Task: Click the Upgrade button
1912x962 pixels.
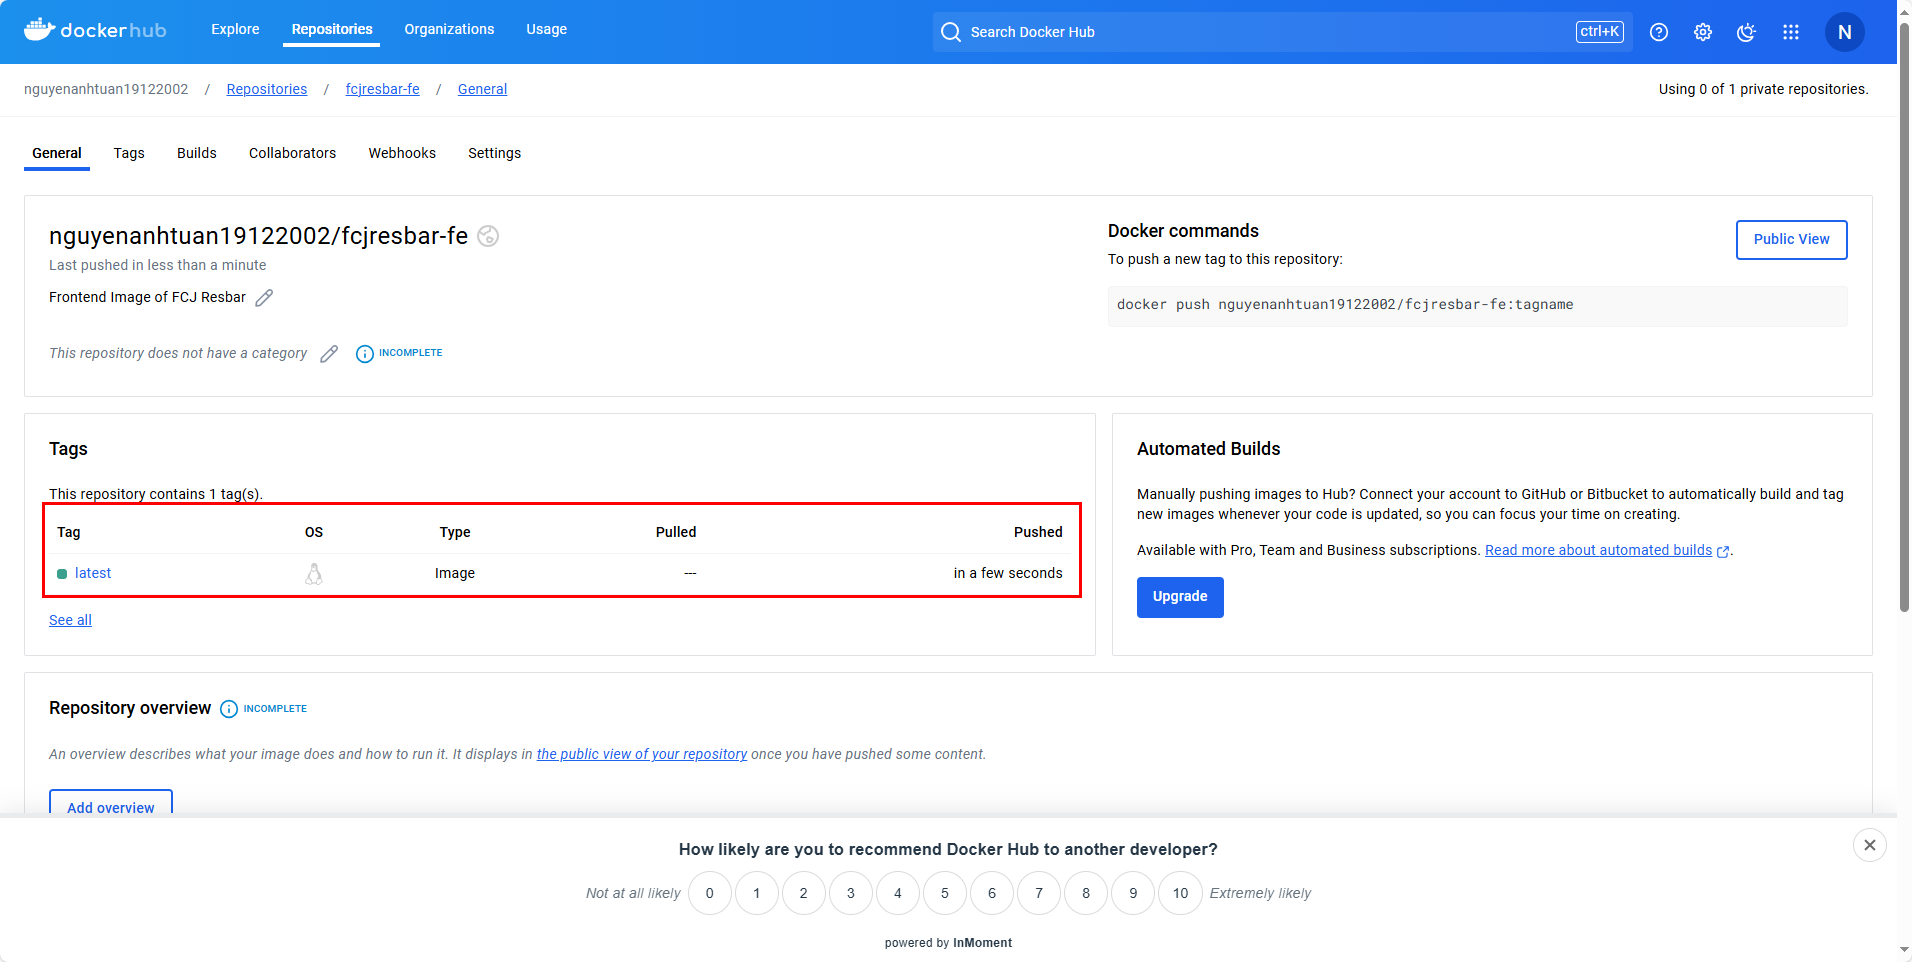Action: tap(1180, 597)
